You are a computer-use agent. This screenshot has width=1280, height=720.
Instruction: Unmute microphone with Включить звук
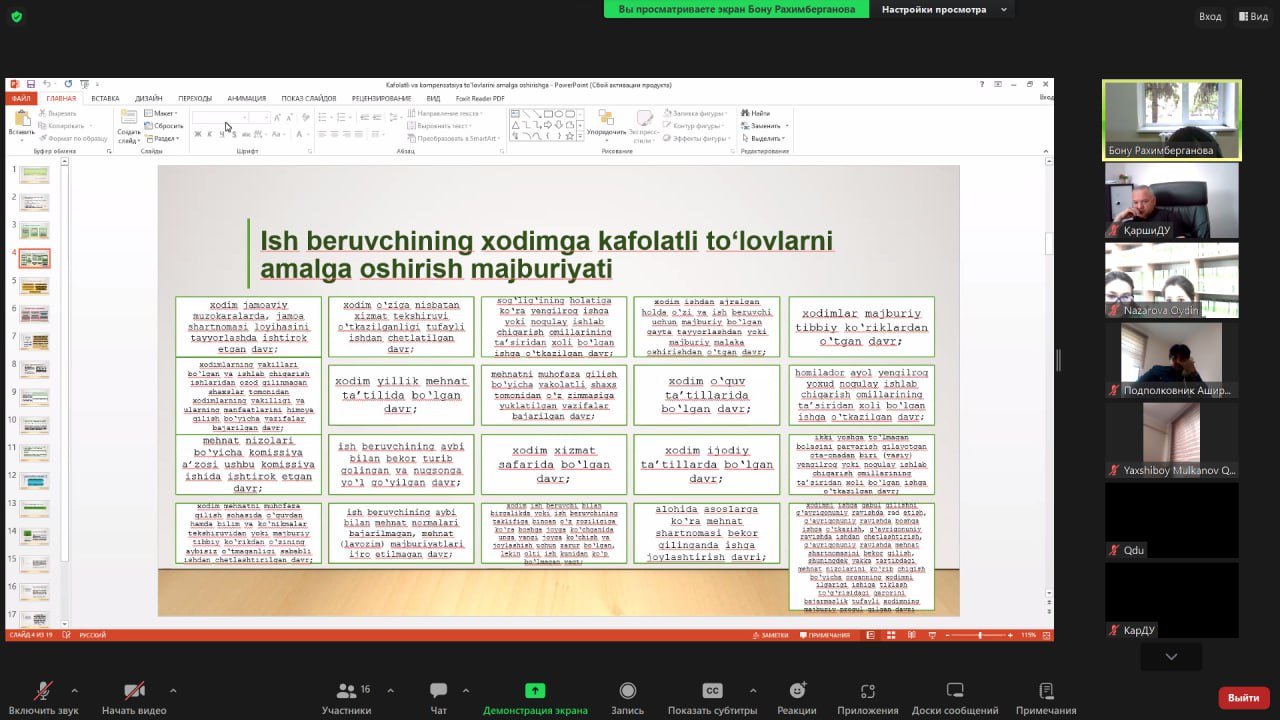pyautogui.click(x=43, y=691)
